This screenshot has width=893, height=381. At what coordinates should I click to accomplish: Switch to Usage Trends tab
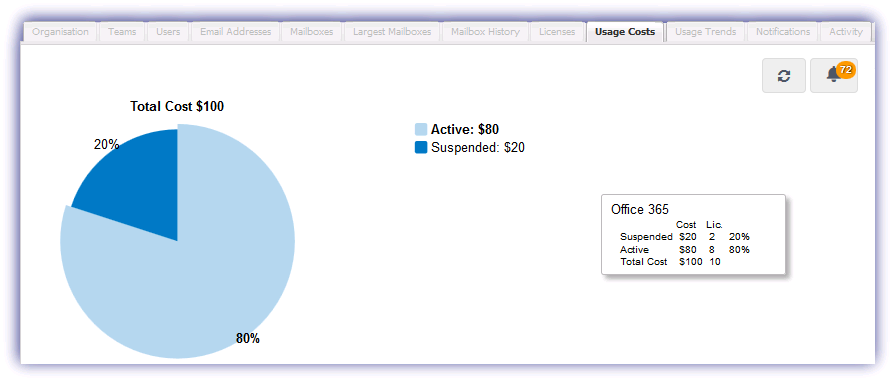coord(706,32)
